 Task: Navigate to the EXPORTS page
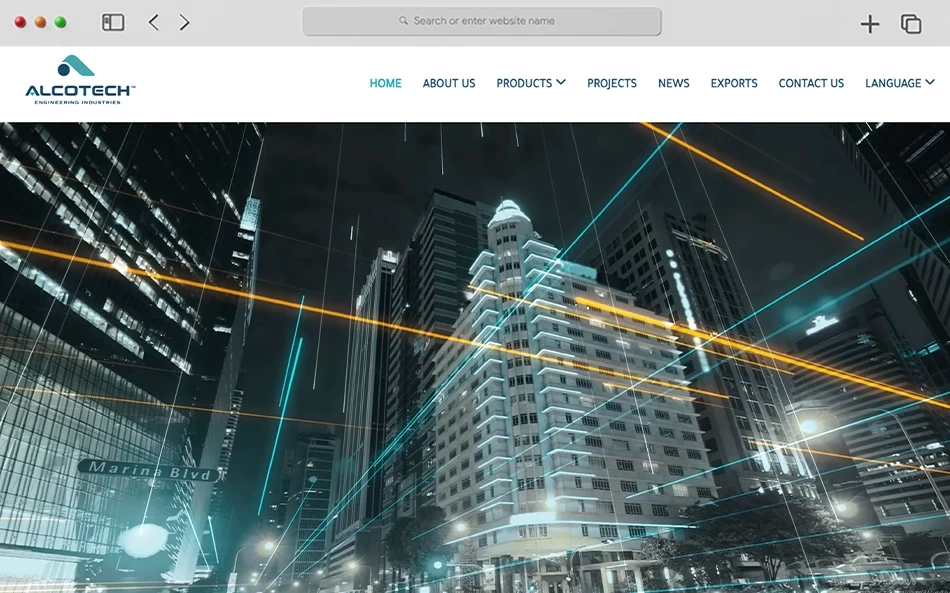tap(734, 83)
